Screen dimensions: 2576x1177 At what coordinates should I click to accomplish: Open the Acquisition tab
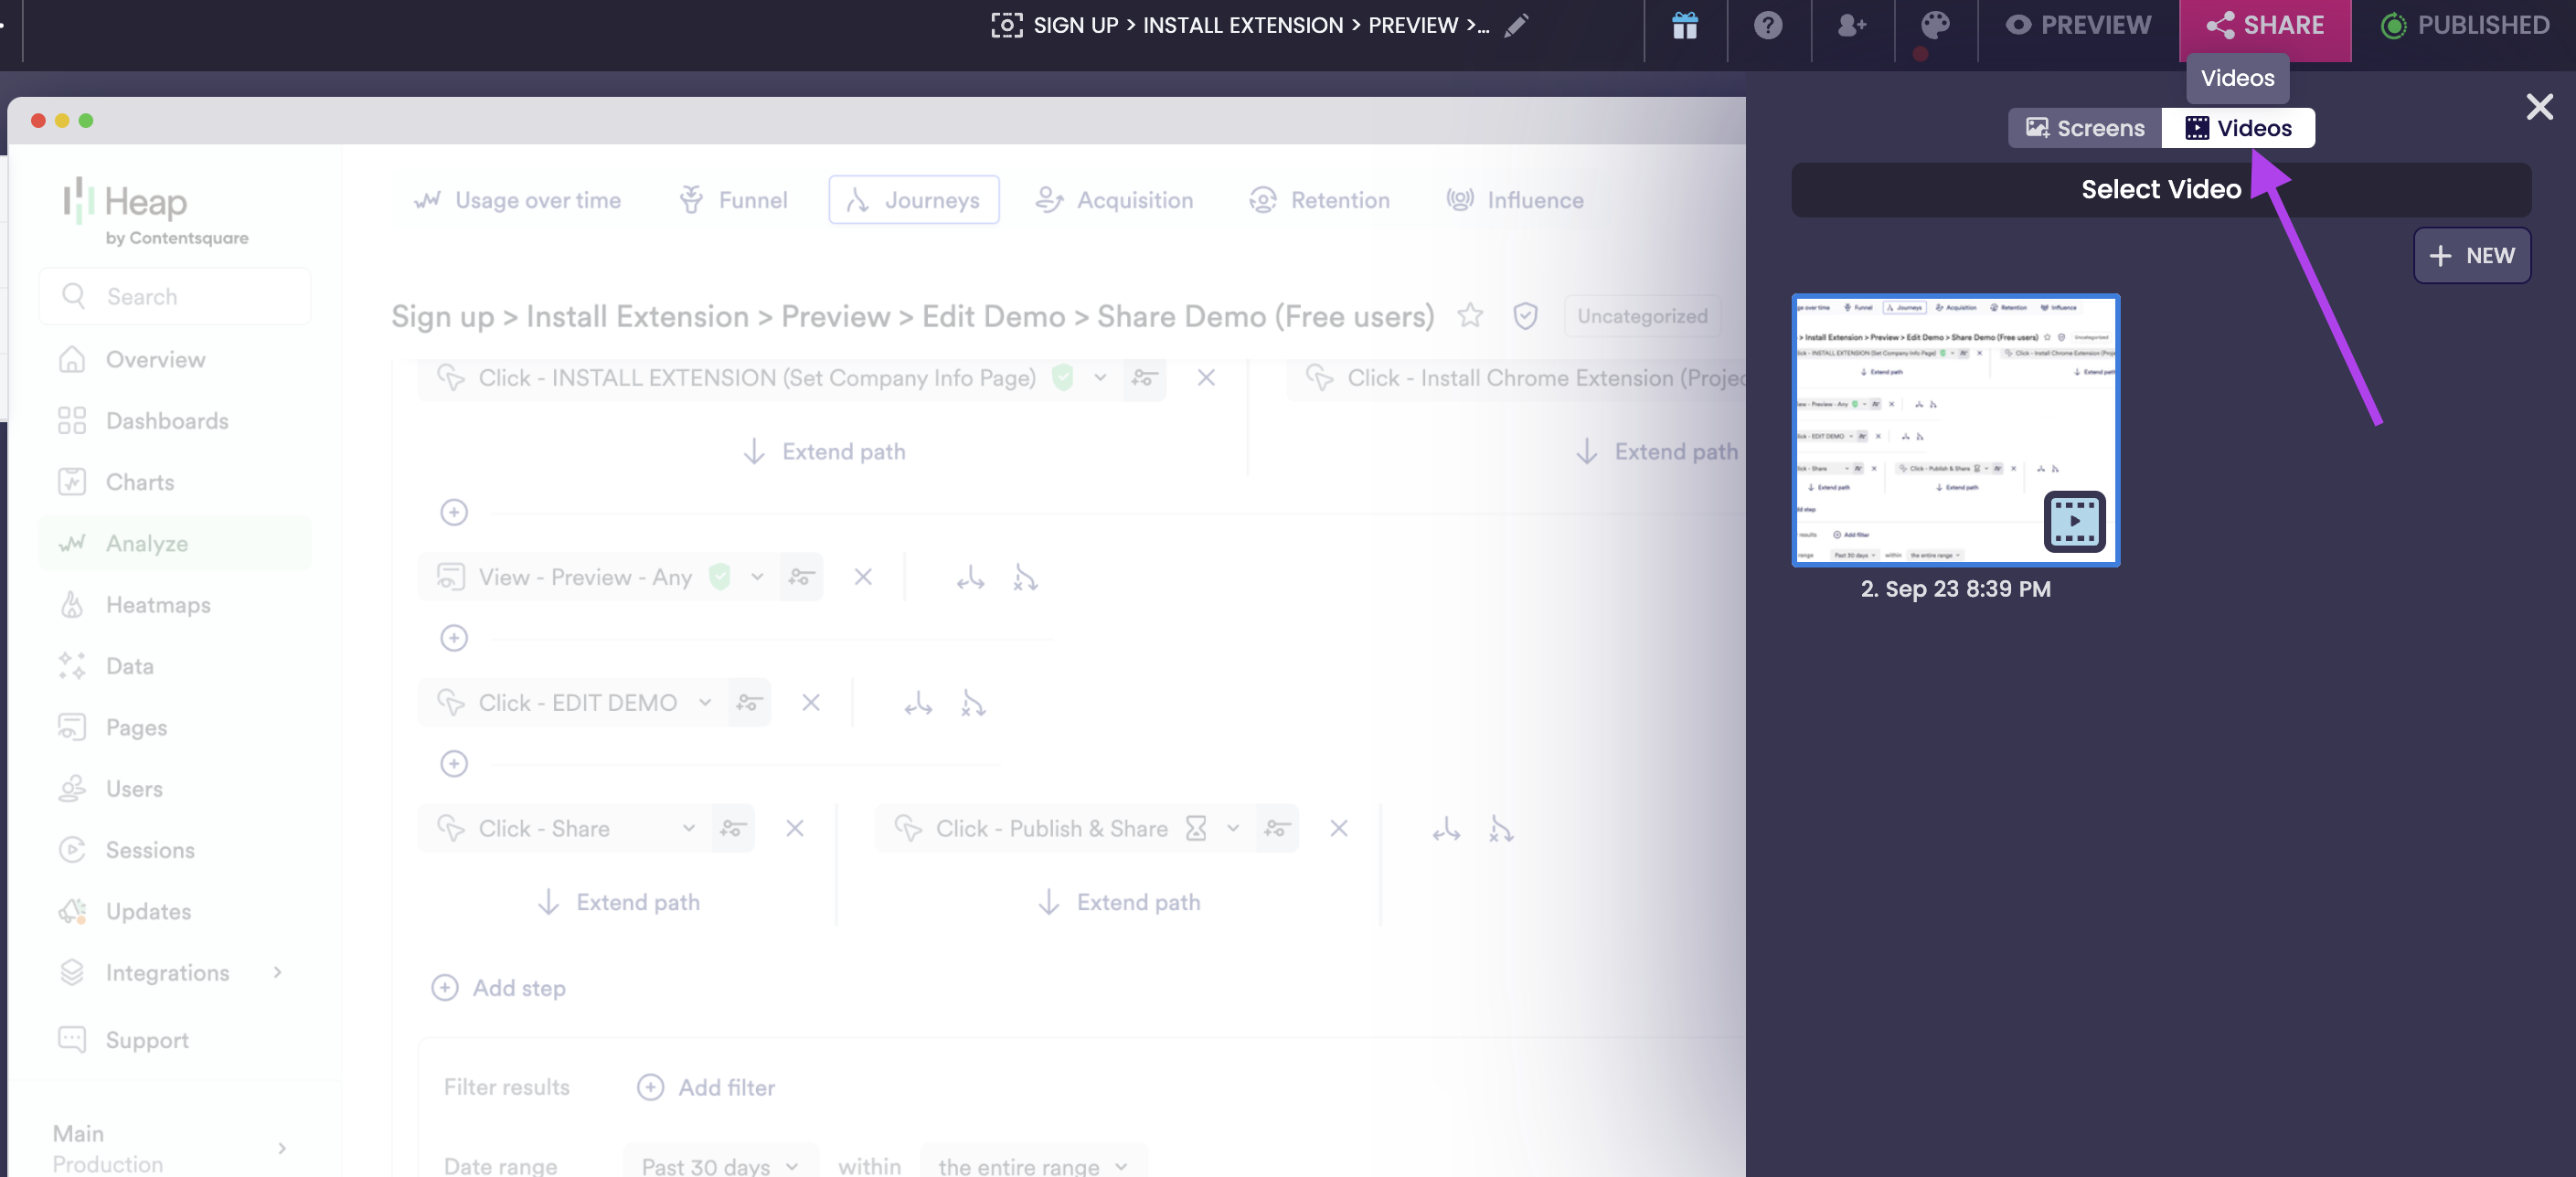pos(1114,200)
